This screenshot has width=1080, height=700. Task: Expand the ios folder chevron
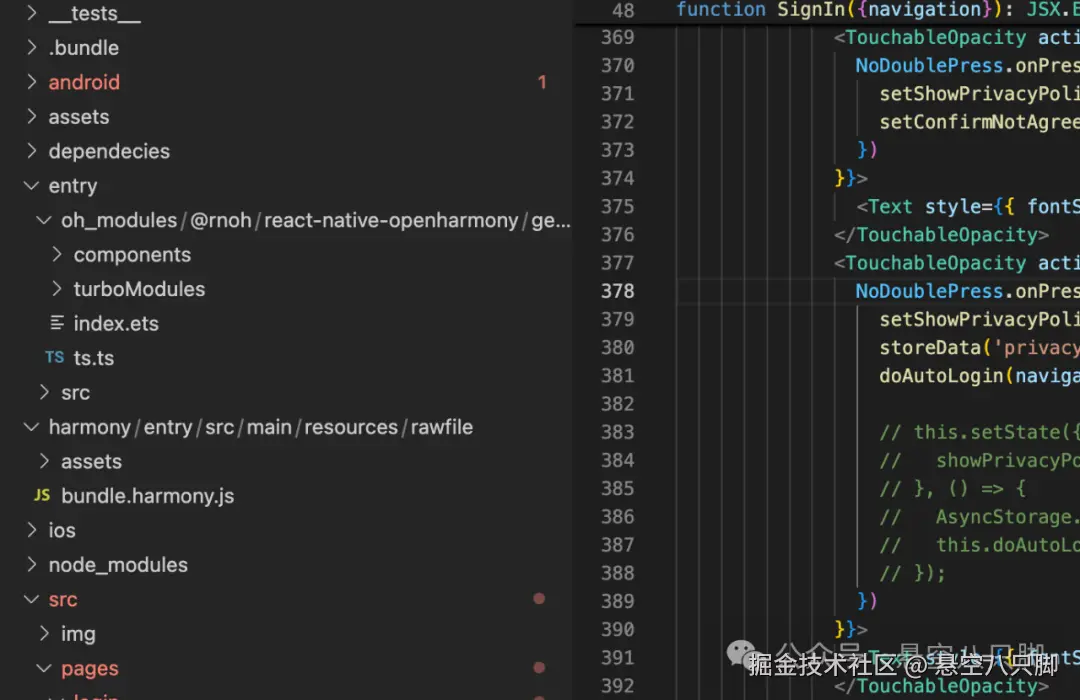(31, 530)
